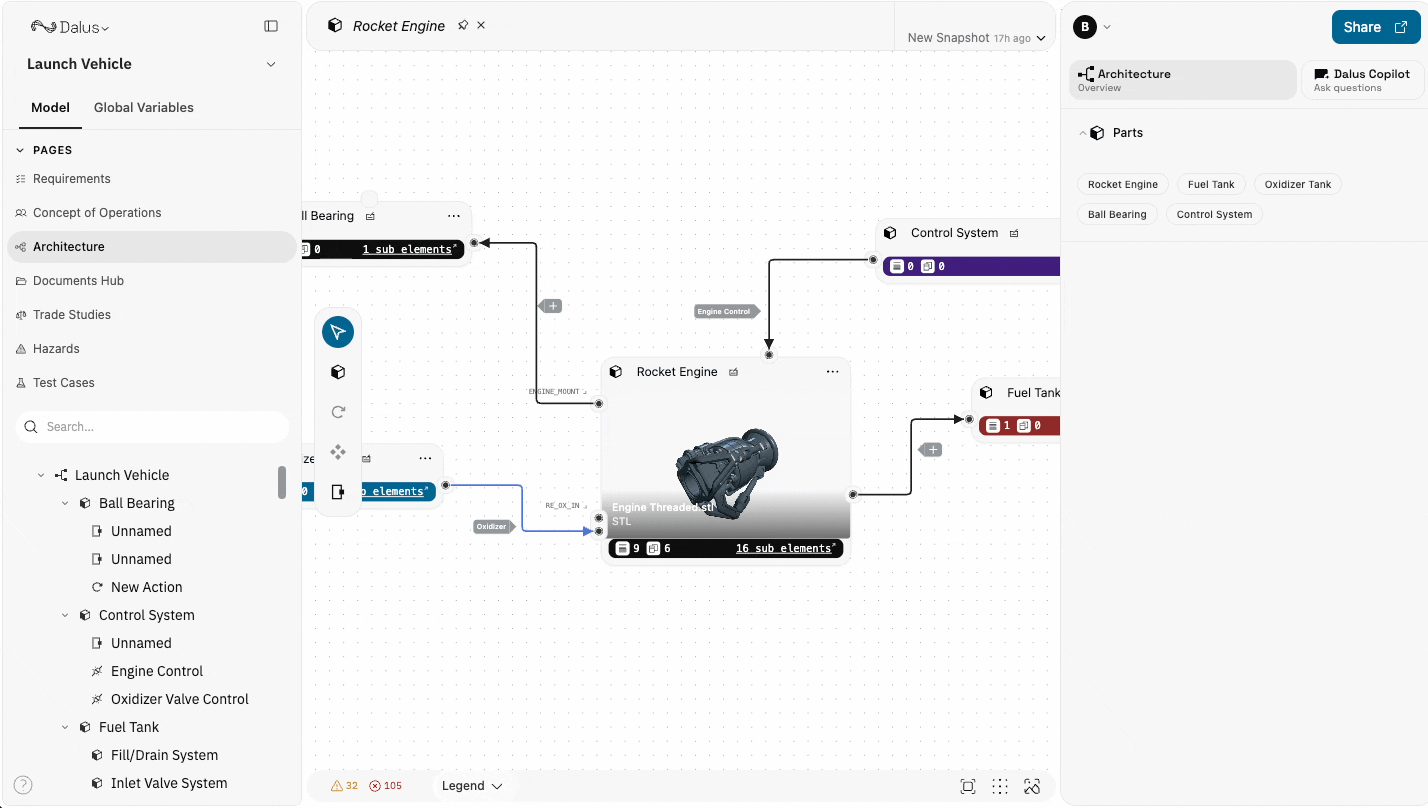Image resolution: width=1428 pixels, height=808 pixels.
Task: Select Oxidizer Valve Control tree item
Action: (x=180, y=700)
